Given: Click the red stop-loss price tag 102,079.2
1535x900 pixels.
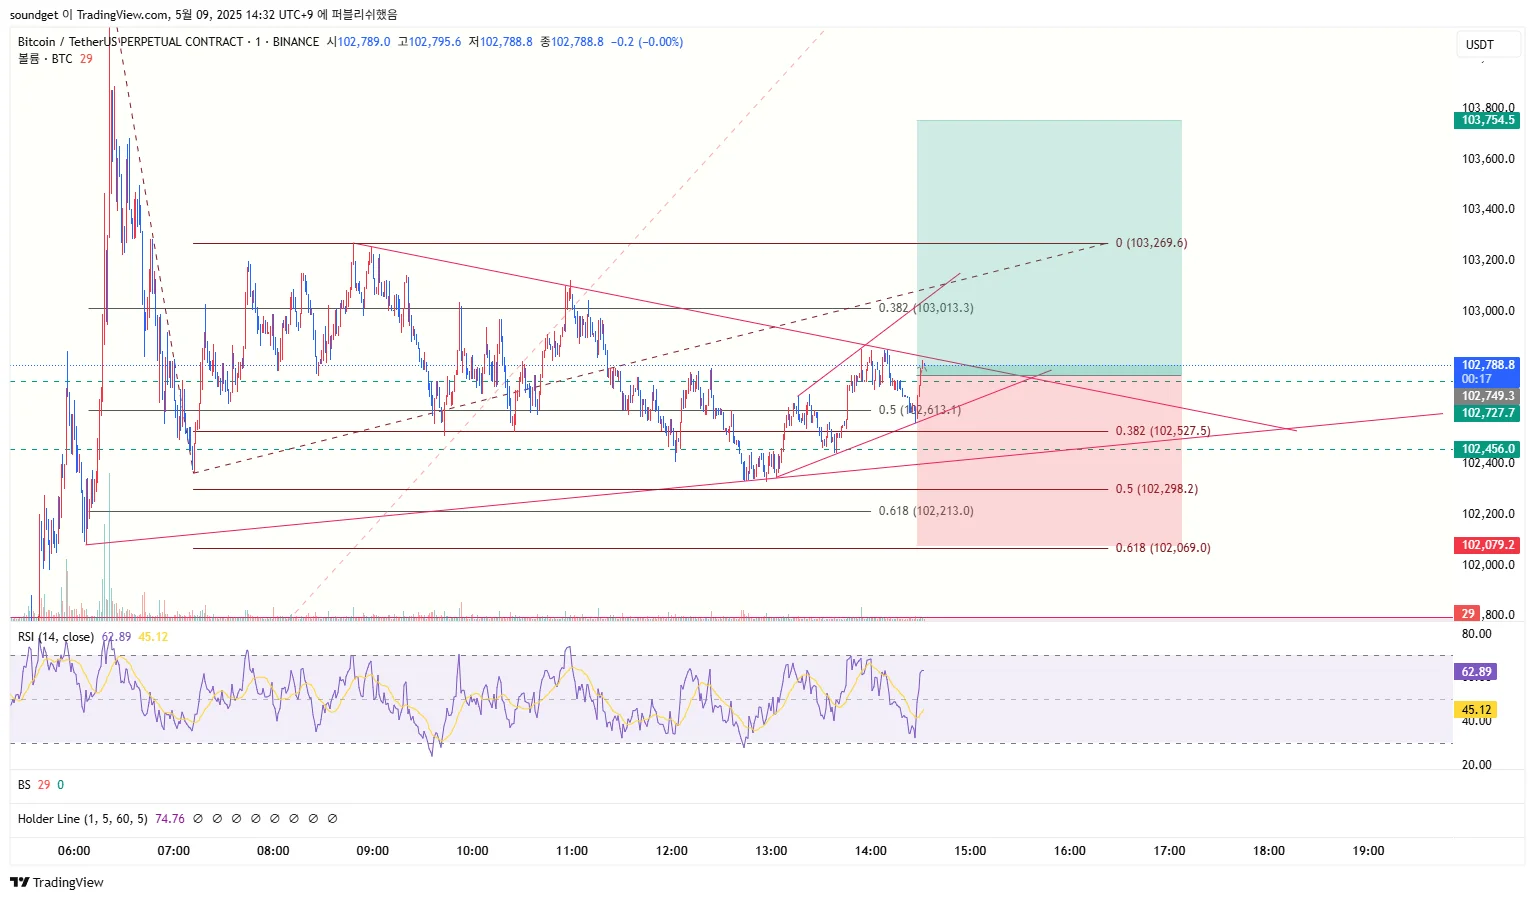Looking at the screenshot, I should 1487,545.
